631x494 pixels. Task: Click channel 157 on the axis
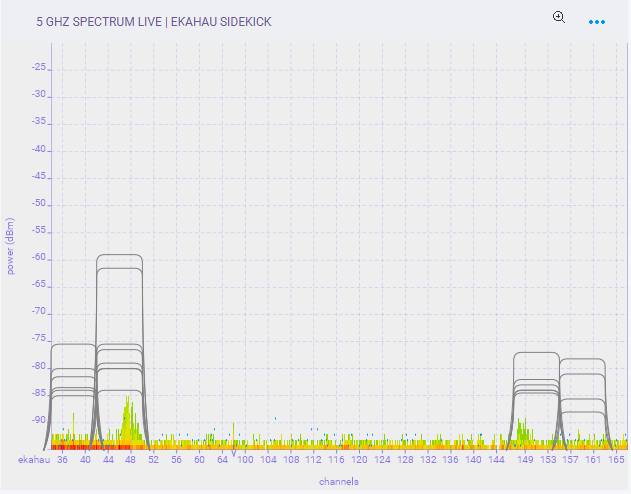pos(570,459)
